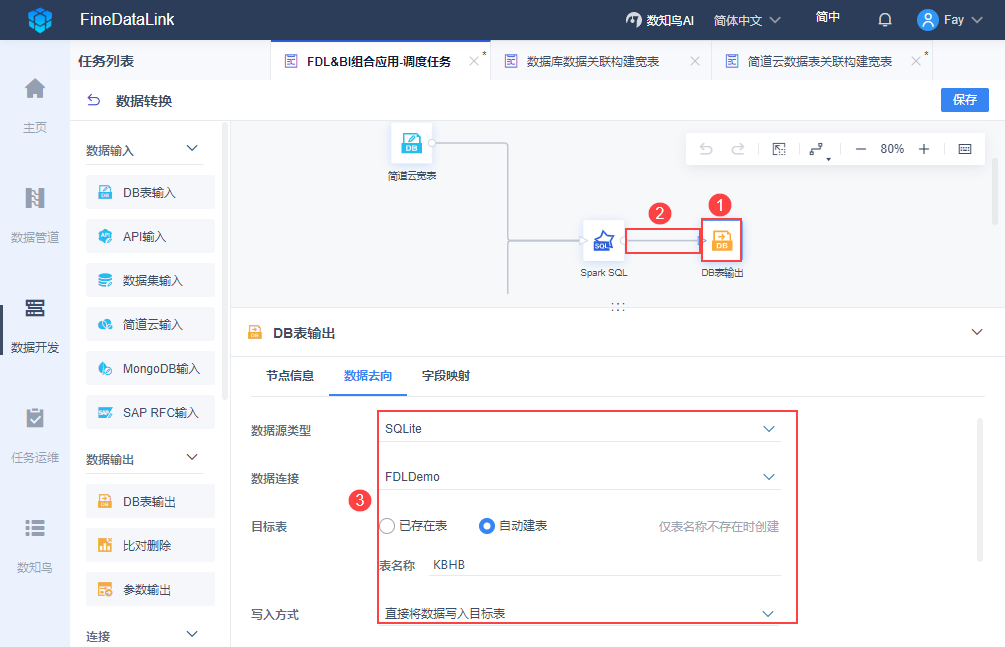Click the Fay user avatar
Screen dimensions: 1005x647
pos(927,20)
